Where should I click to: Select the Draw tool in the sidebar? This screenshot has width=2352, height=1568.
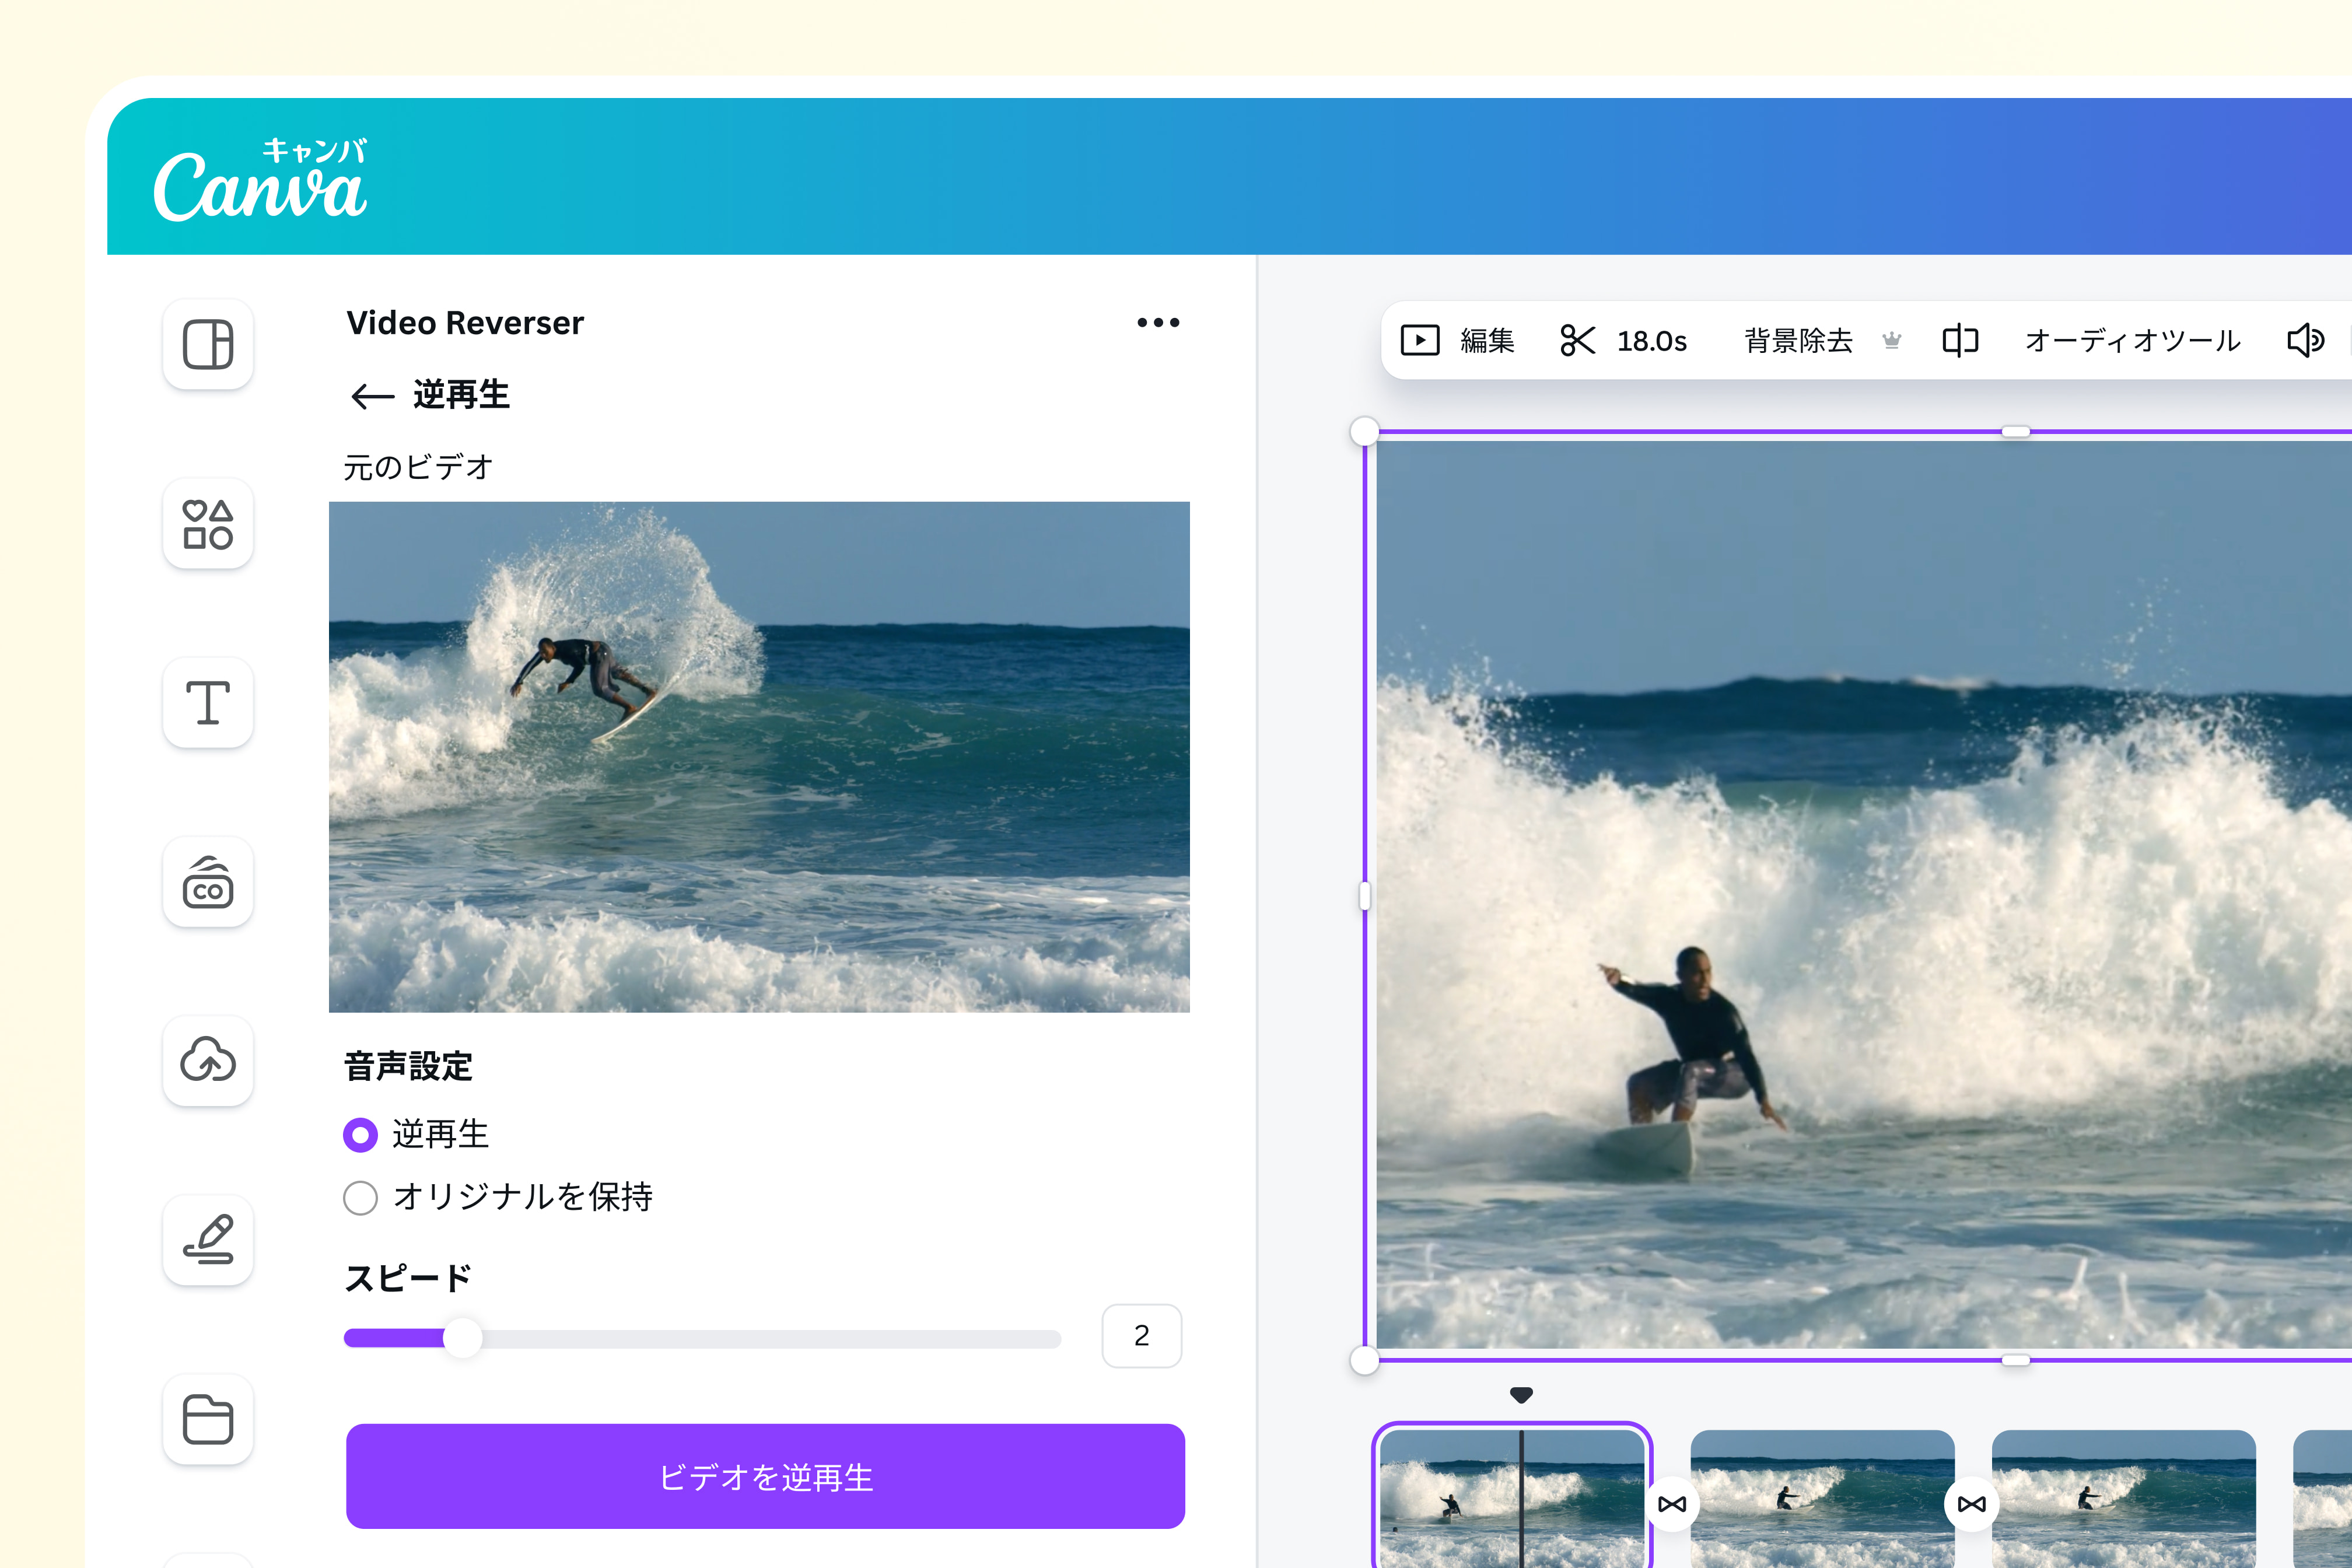click(207, 1240)
